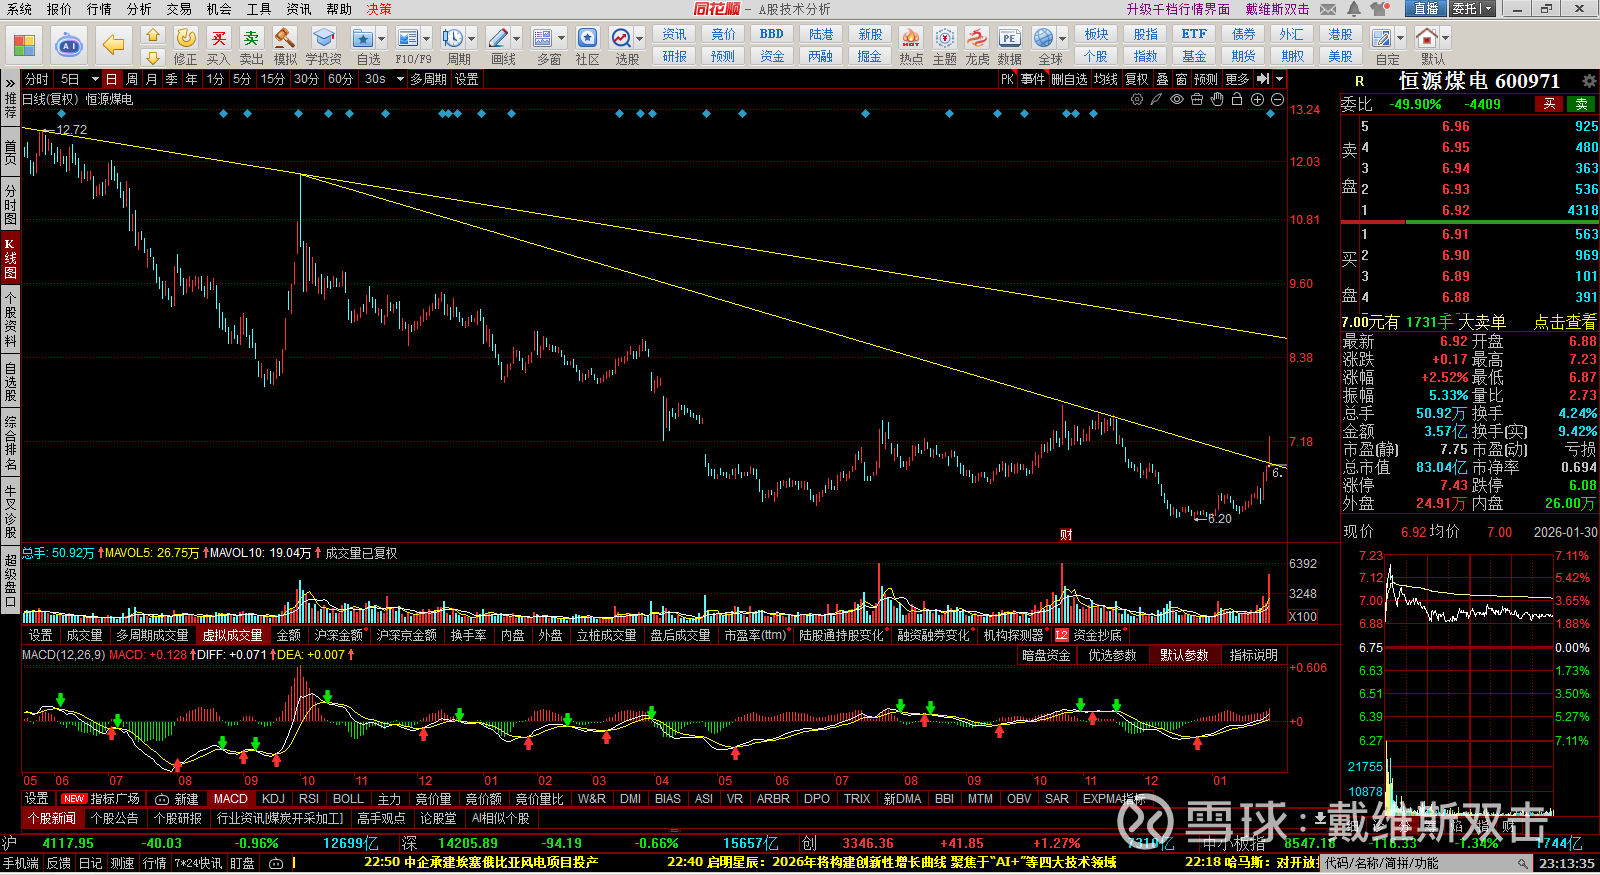Open the 主题 theme icon

[x=945, y=38]
